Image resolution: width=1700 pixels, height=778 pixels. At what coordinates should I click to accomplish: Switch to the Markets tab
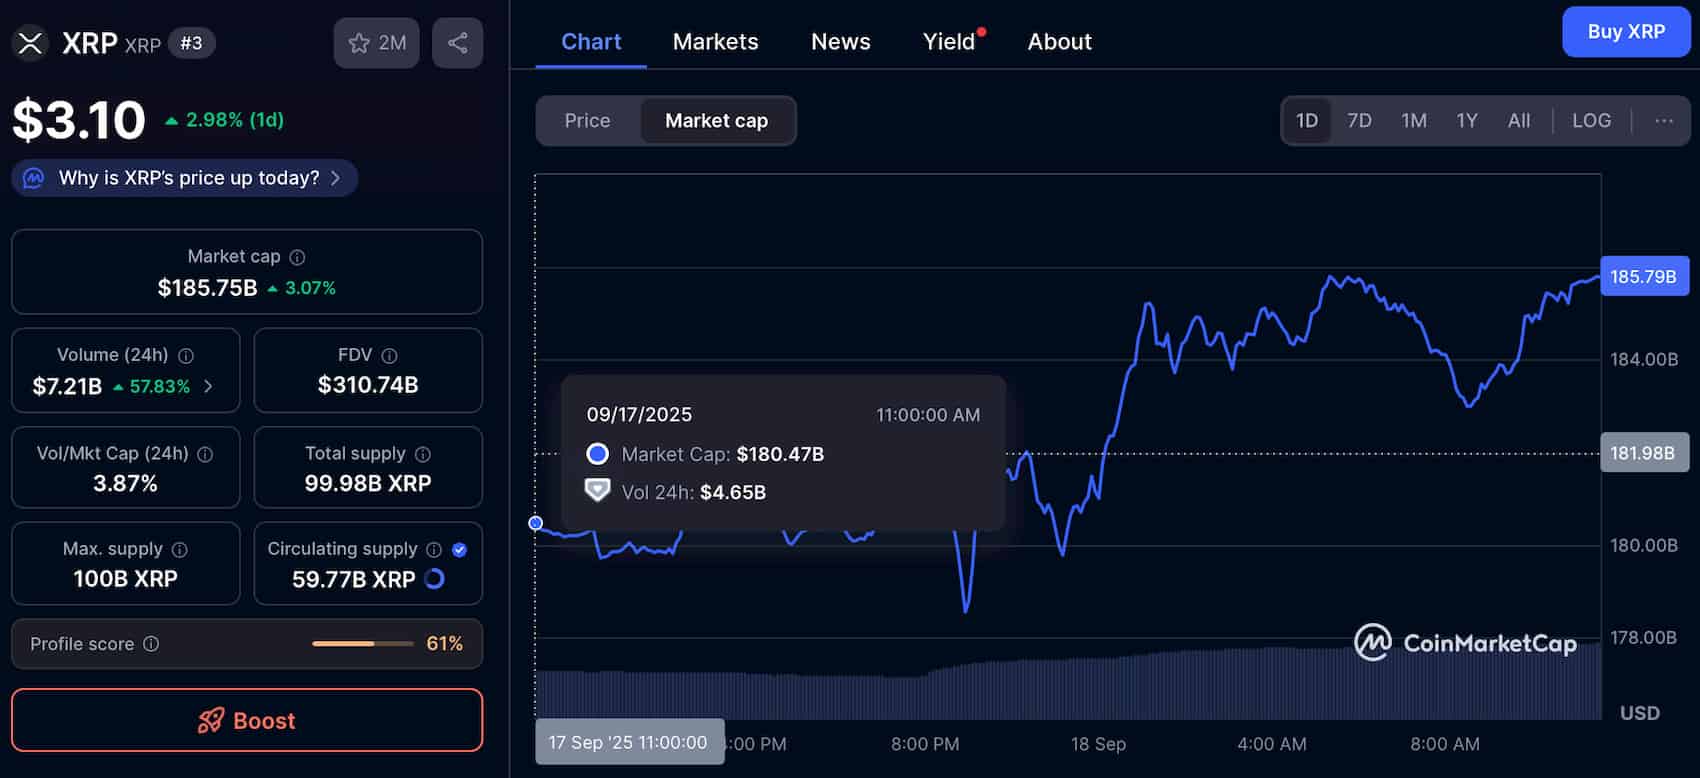tap(715, 42)
